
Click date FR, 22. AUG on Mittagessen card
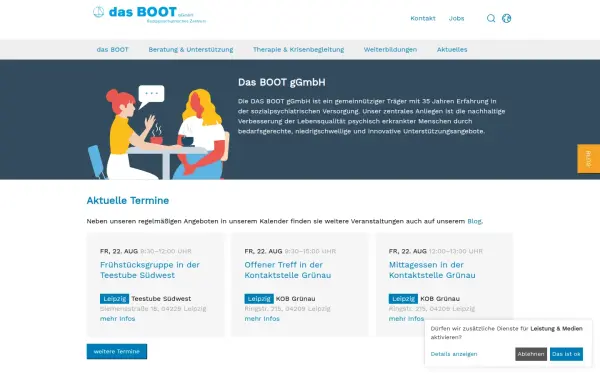pos(408,251)
